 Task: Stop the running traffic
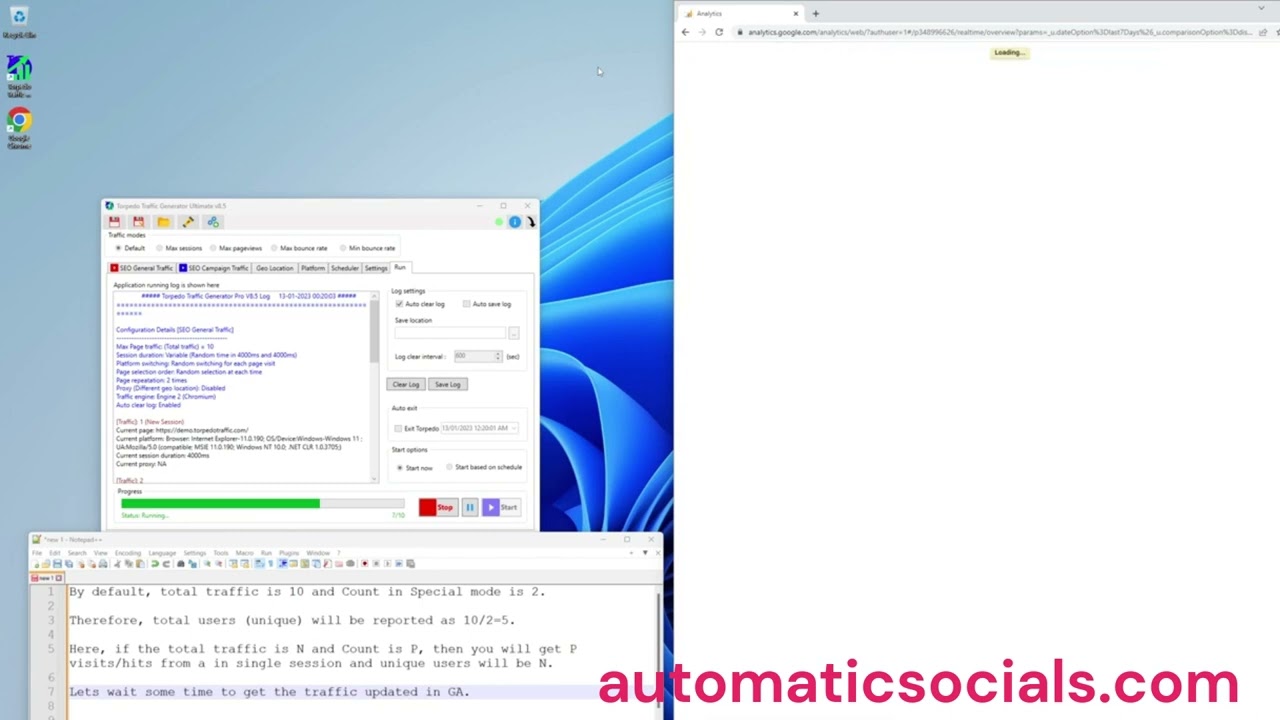(x=438, y=507)
